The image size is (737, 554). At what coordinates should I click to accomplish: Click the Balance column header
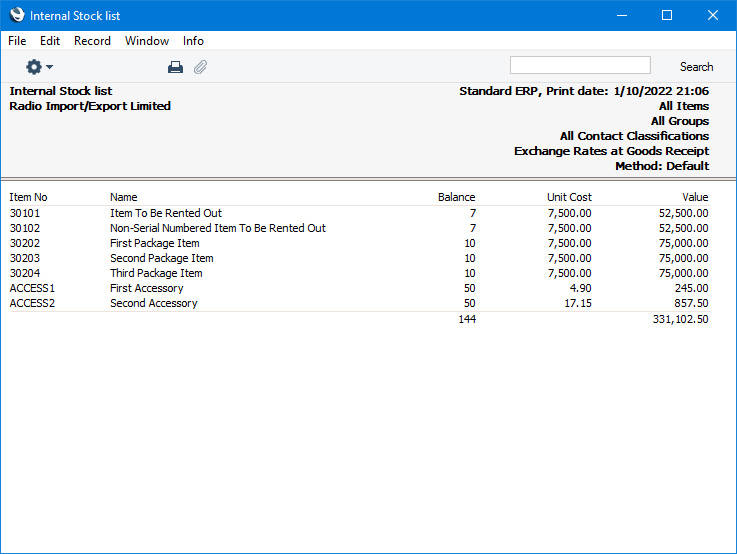coord(456,197)
